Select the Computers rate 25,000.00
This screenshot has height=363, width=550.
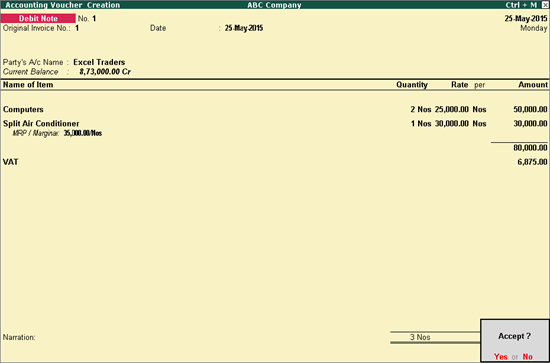tap(452, 109)
